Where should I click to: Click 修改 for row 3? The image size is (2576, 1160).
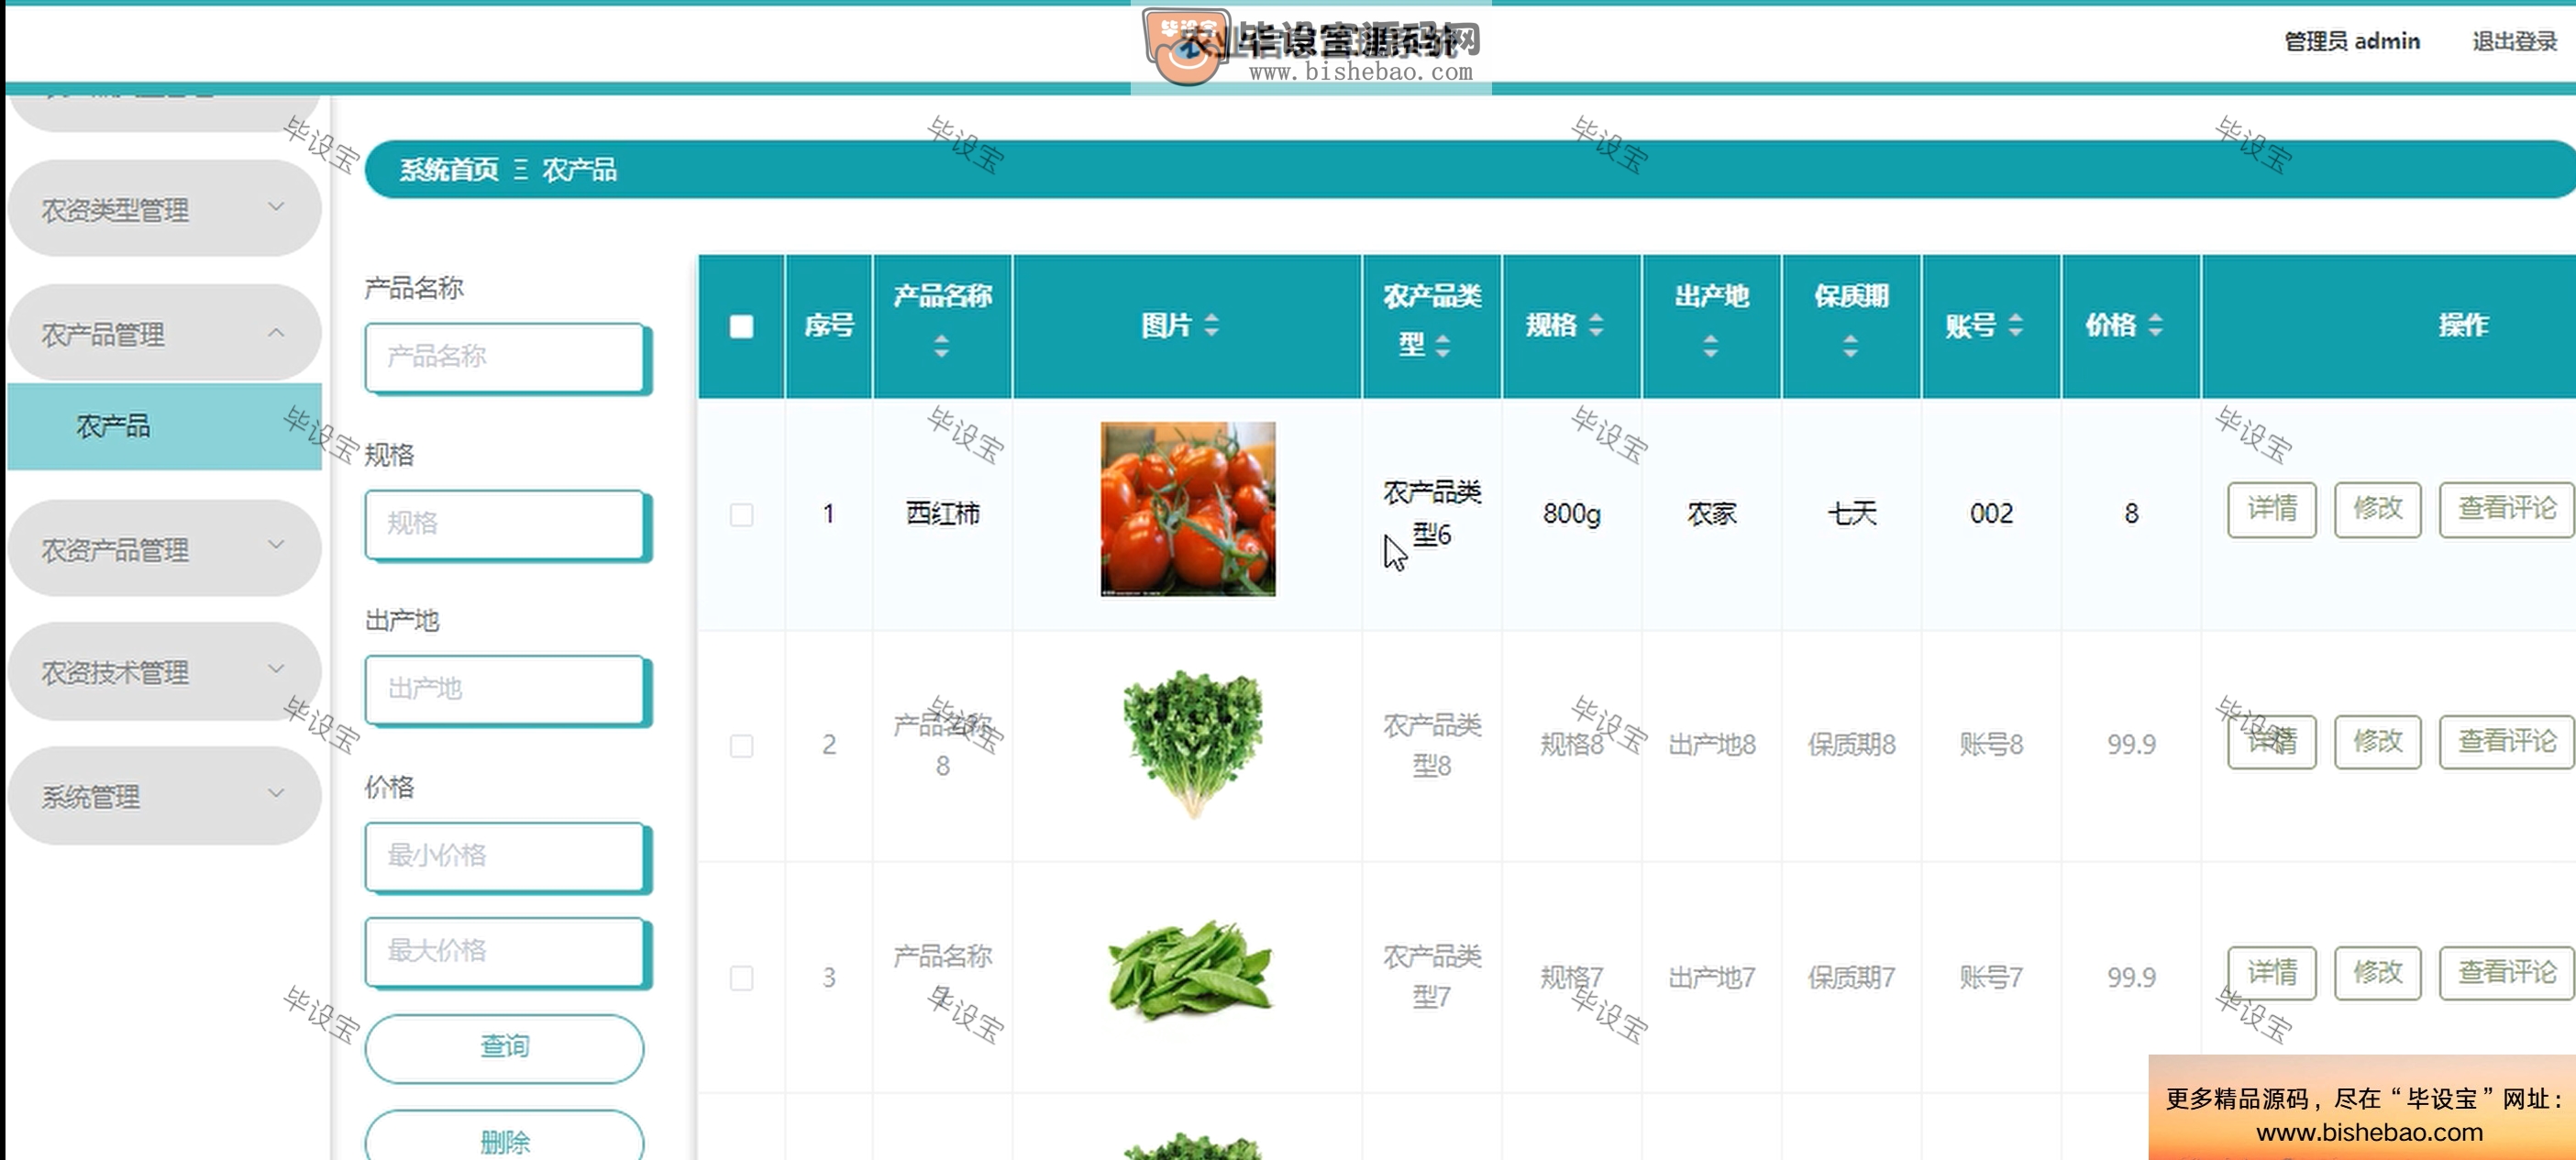pos(2377,973)
